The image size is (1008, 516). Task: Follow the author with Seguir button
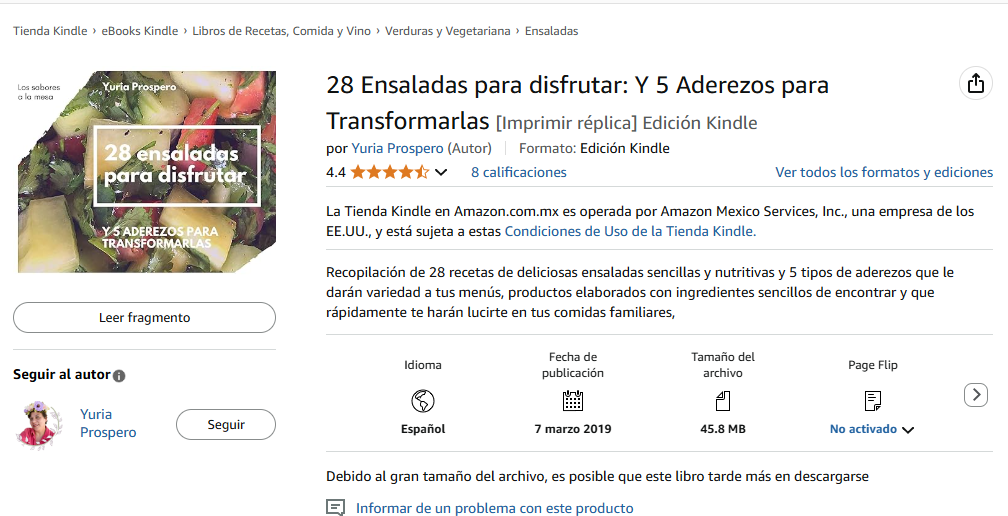click(x=226, y=424)
